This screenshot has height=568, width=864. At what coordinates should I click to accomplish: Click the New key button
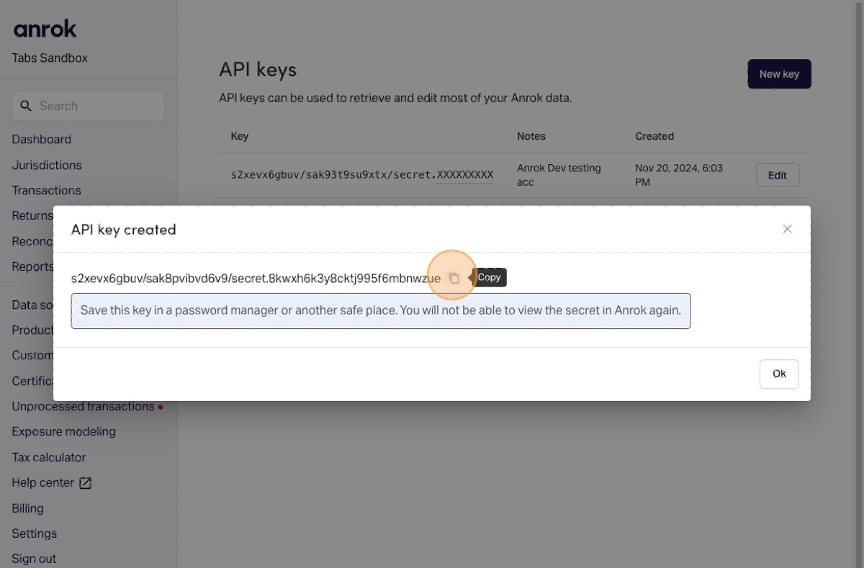pyautogui.click(x=779, y=74)
